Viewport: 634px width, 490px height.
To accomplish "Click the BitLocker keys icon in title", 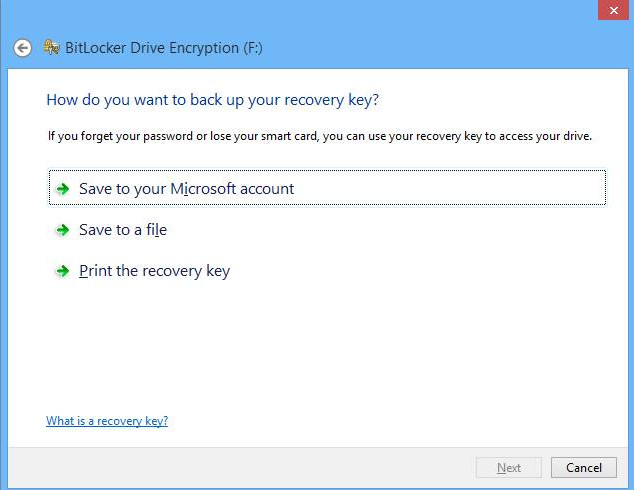I will coord(52,47).
